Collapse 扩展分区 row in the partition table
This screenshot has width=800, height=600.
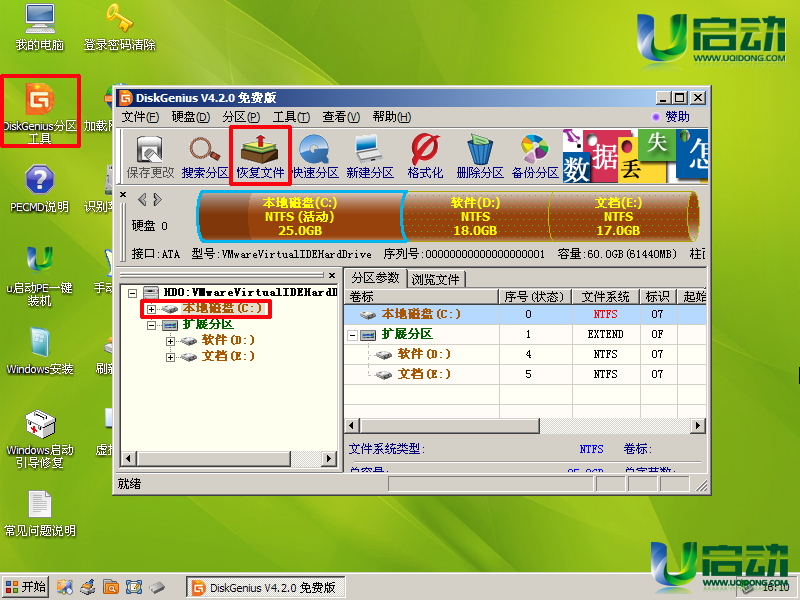tap(352, 335)
